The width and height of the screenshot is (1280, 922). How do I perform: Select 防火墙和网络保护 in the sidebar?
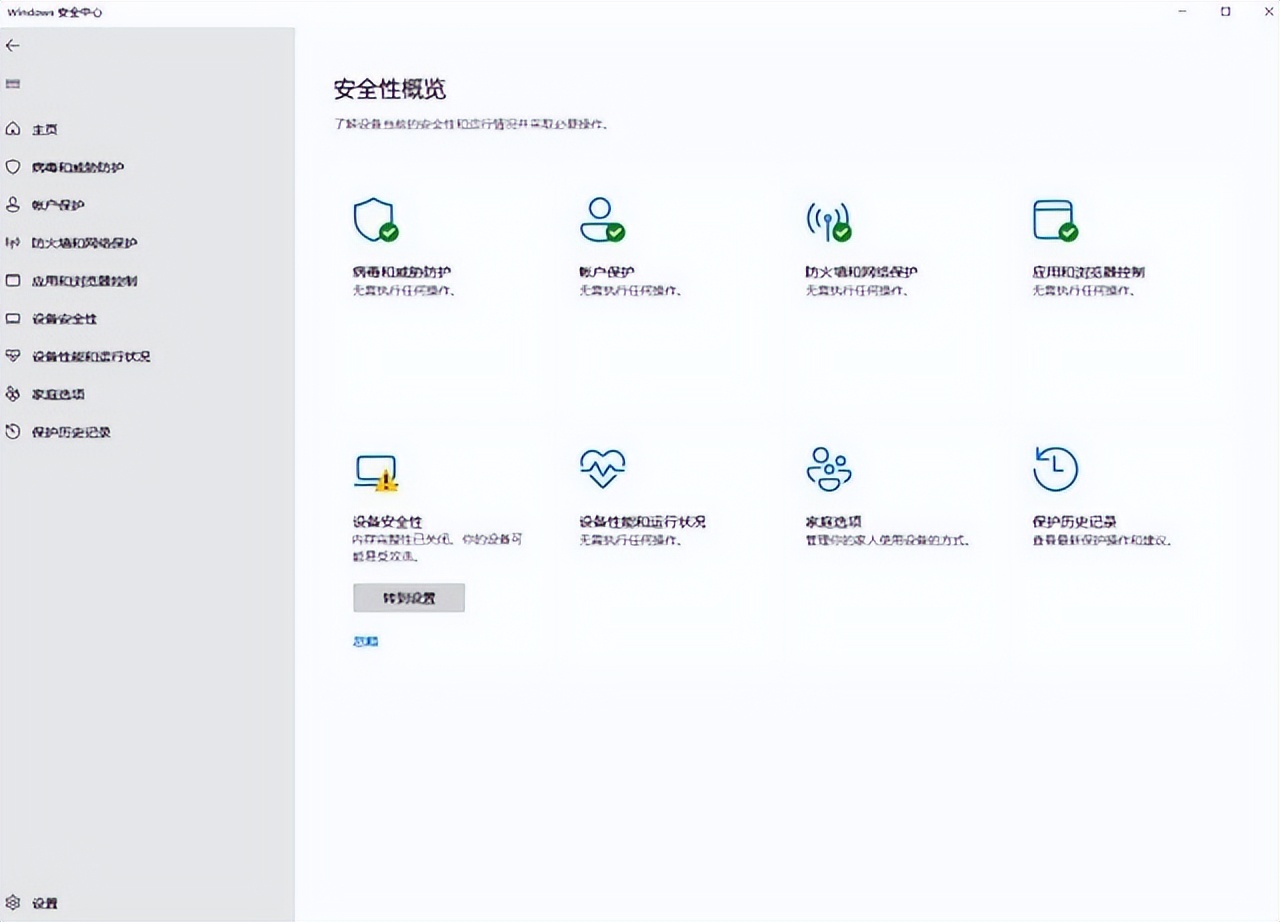pos(147,243)
